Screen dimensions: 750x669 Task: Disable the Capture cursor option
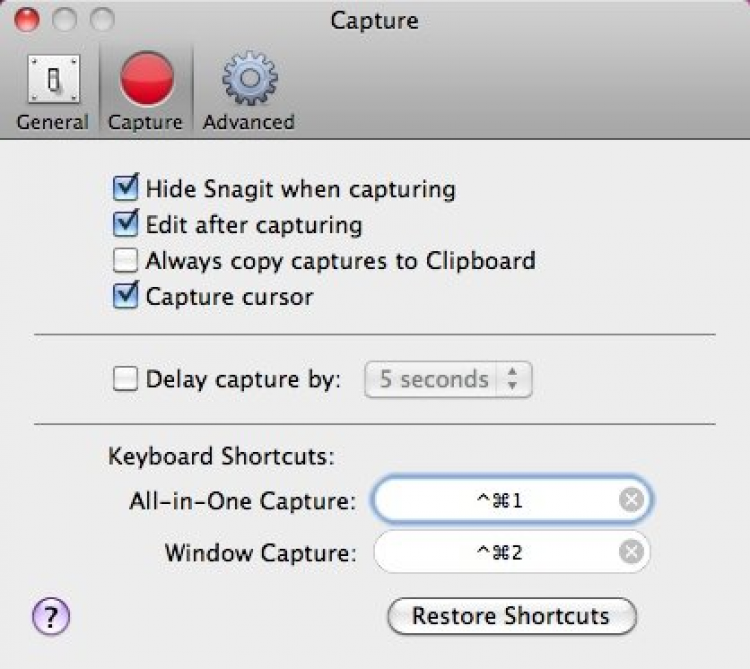point(126,297)
